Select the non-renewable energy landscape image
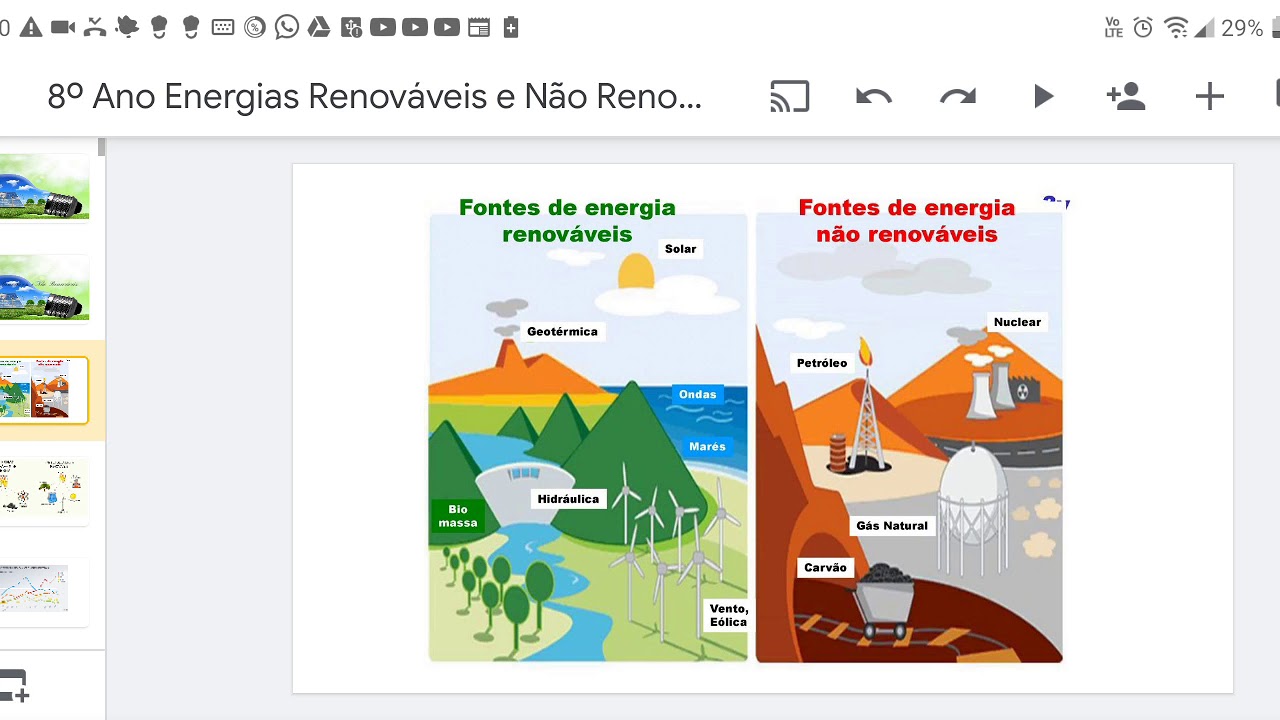Image resolution: width=1280 pixels, height=720 pixels. click(909, 437)
